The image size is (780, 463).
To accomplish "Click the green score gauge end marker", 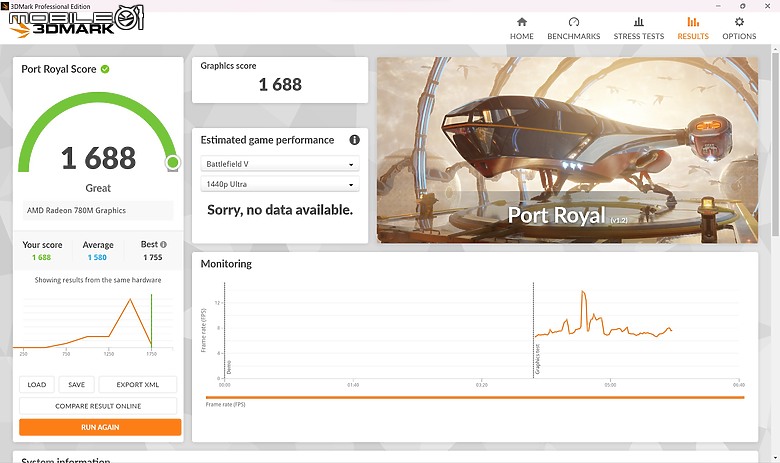I will click(173, 162).
